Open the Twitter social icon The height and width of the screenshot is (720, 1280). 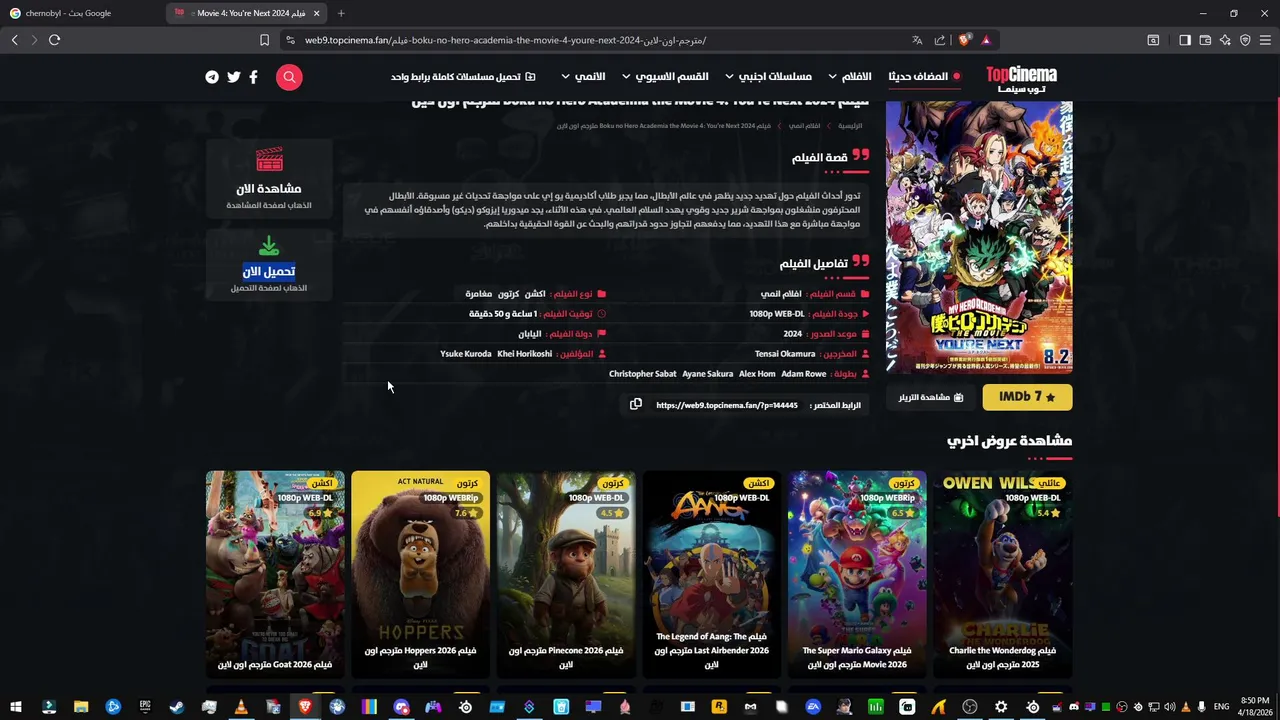coord(233,77)
